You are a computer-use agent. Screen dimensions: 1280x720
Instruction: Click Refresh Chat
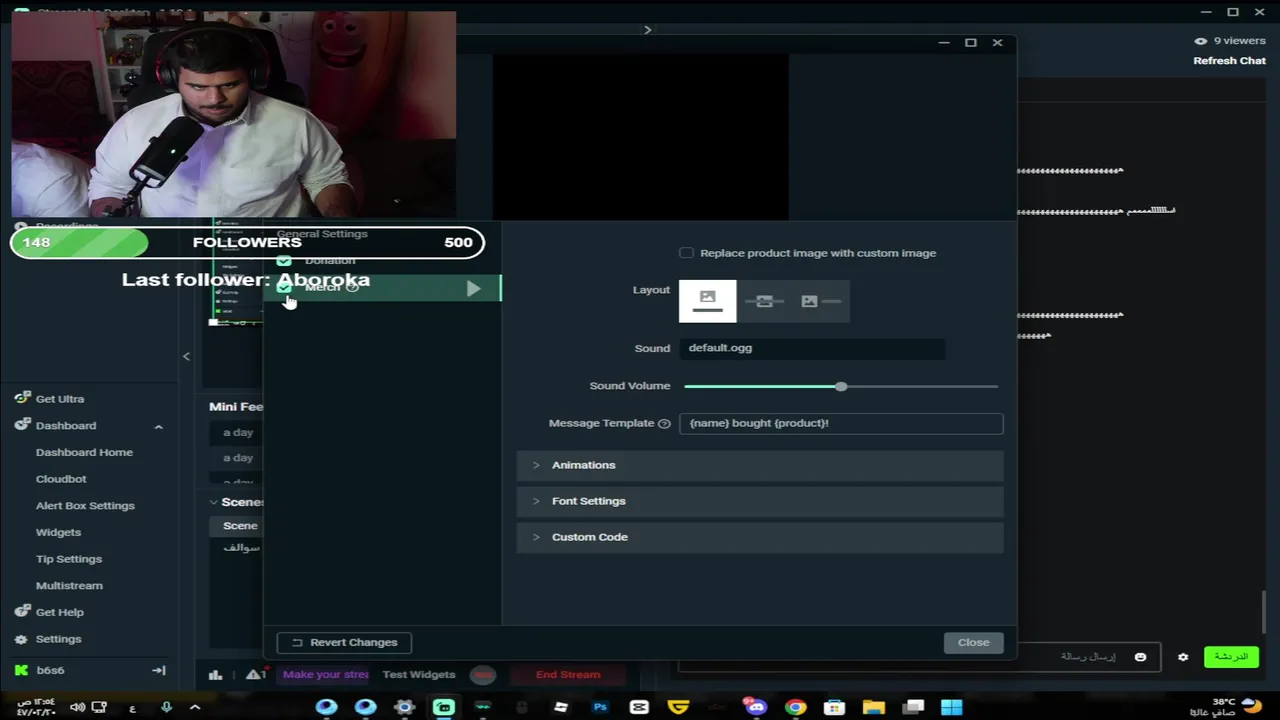click(x=1229, y=61)
